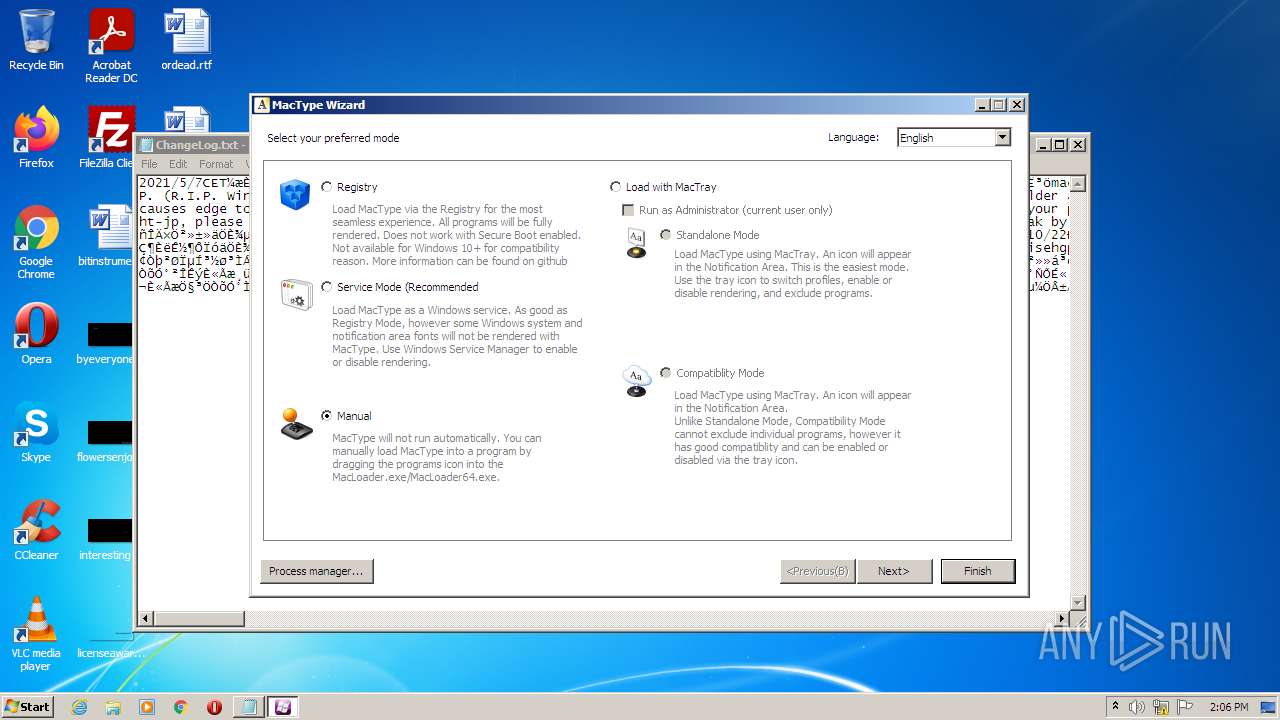This screenshot has width=1280, height=720.
Task: Launch Internet Explorer from the taskbar
Action: [x=80, y=707]
